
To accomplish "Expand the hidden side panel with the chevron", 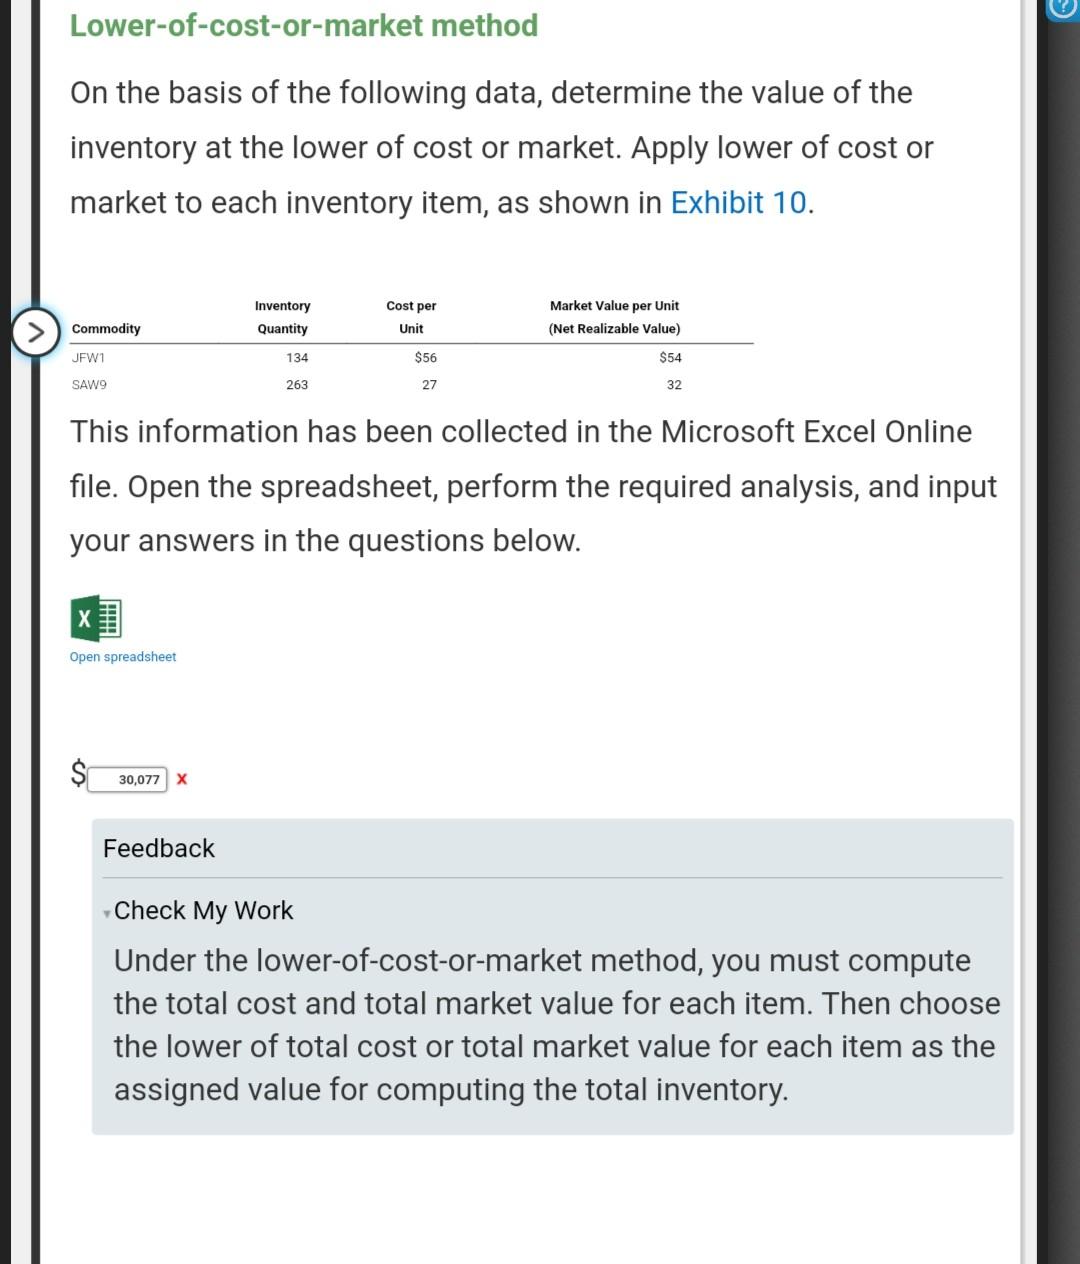I will coord(36,331).
